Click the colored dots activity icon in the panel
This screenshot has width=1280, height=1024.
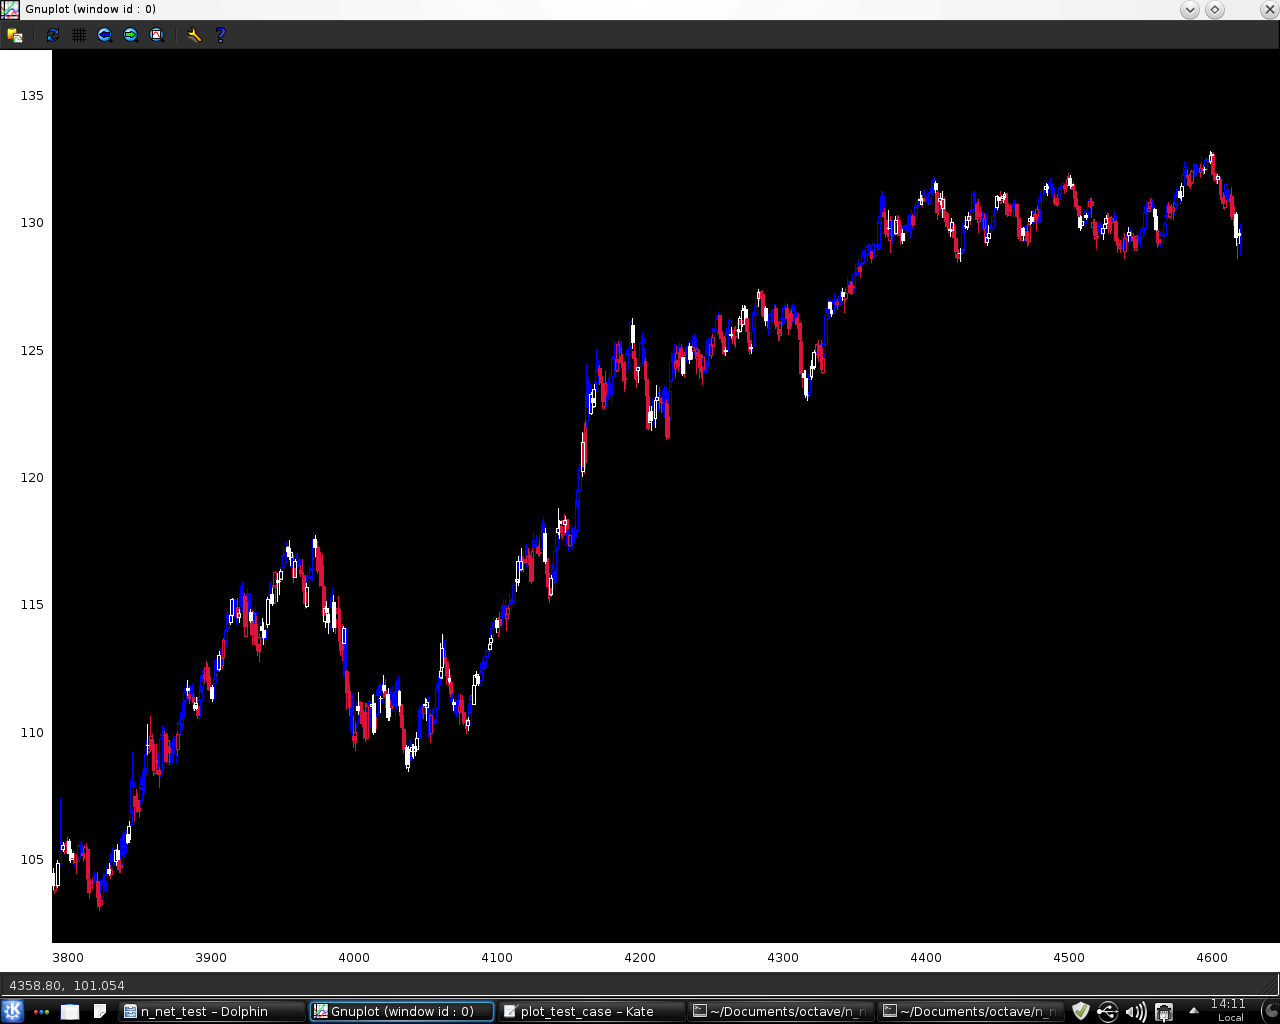41,1012
